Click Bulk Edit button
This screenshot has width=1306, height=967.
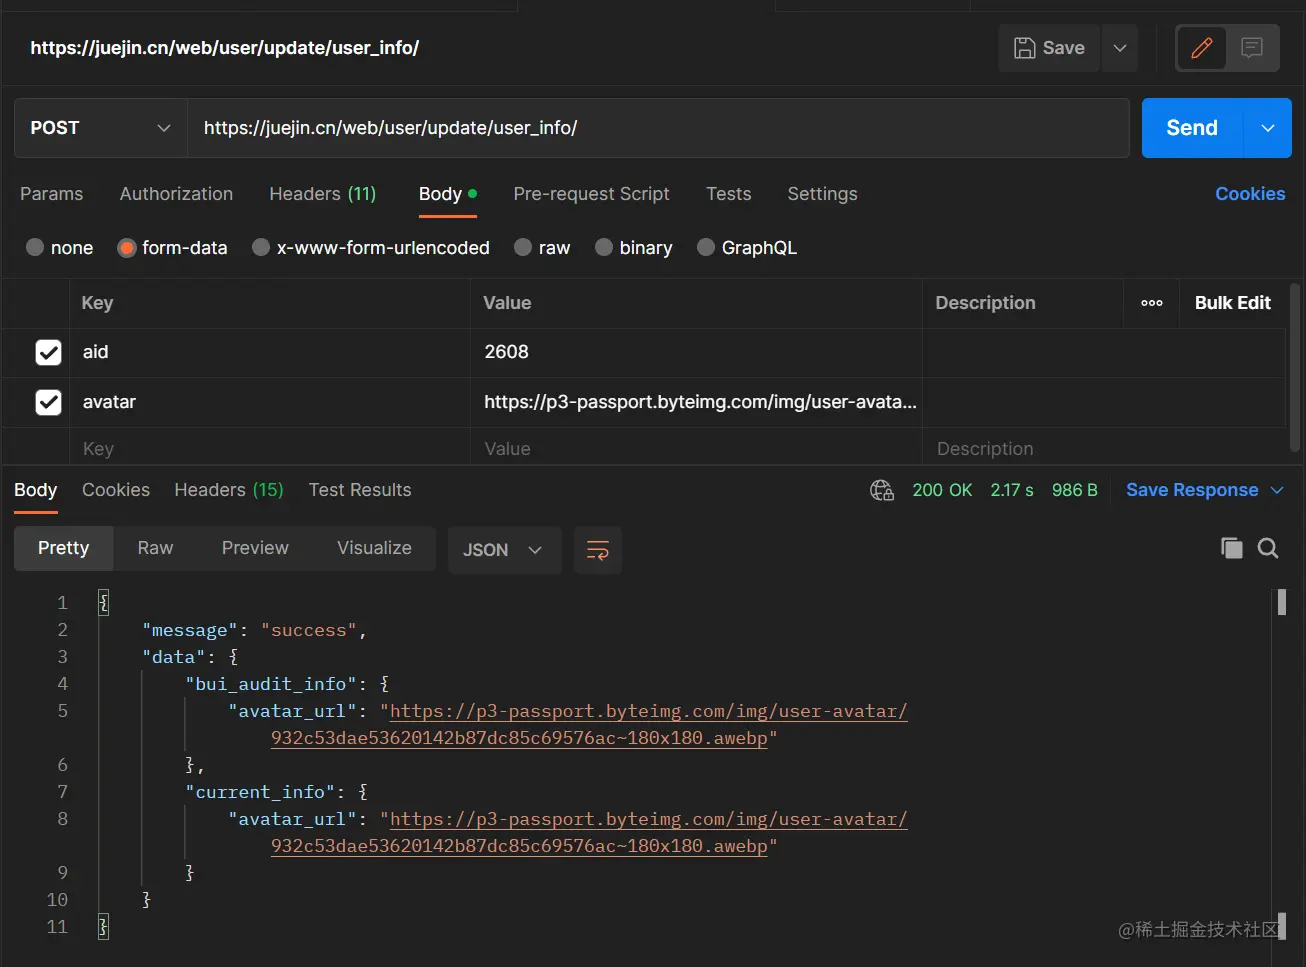(1232, 303)
